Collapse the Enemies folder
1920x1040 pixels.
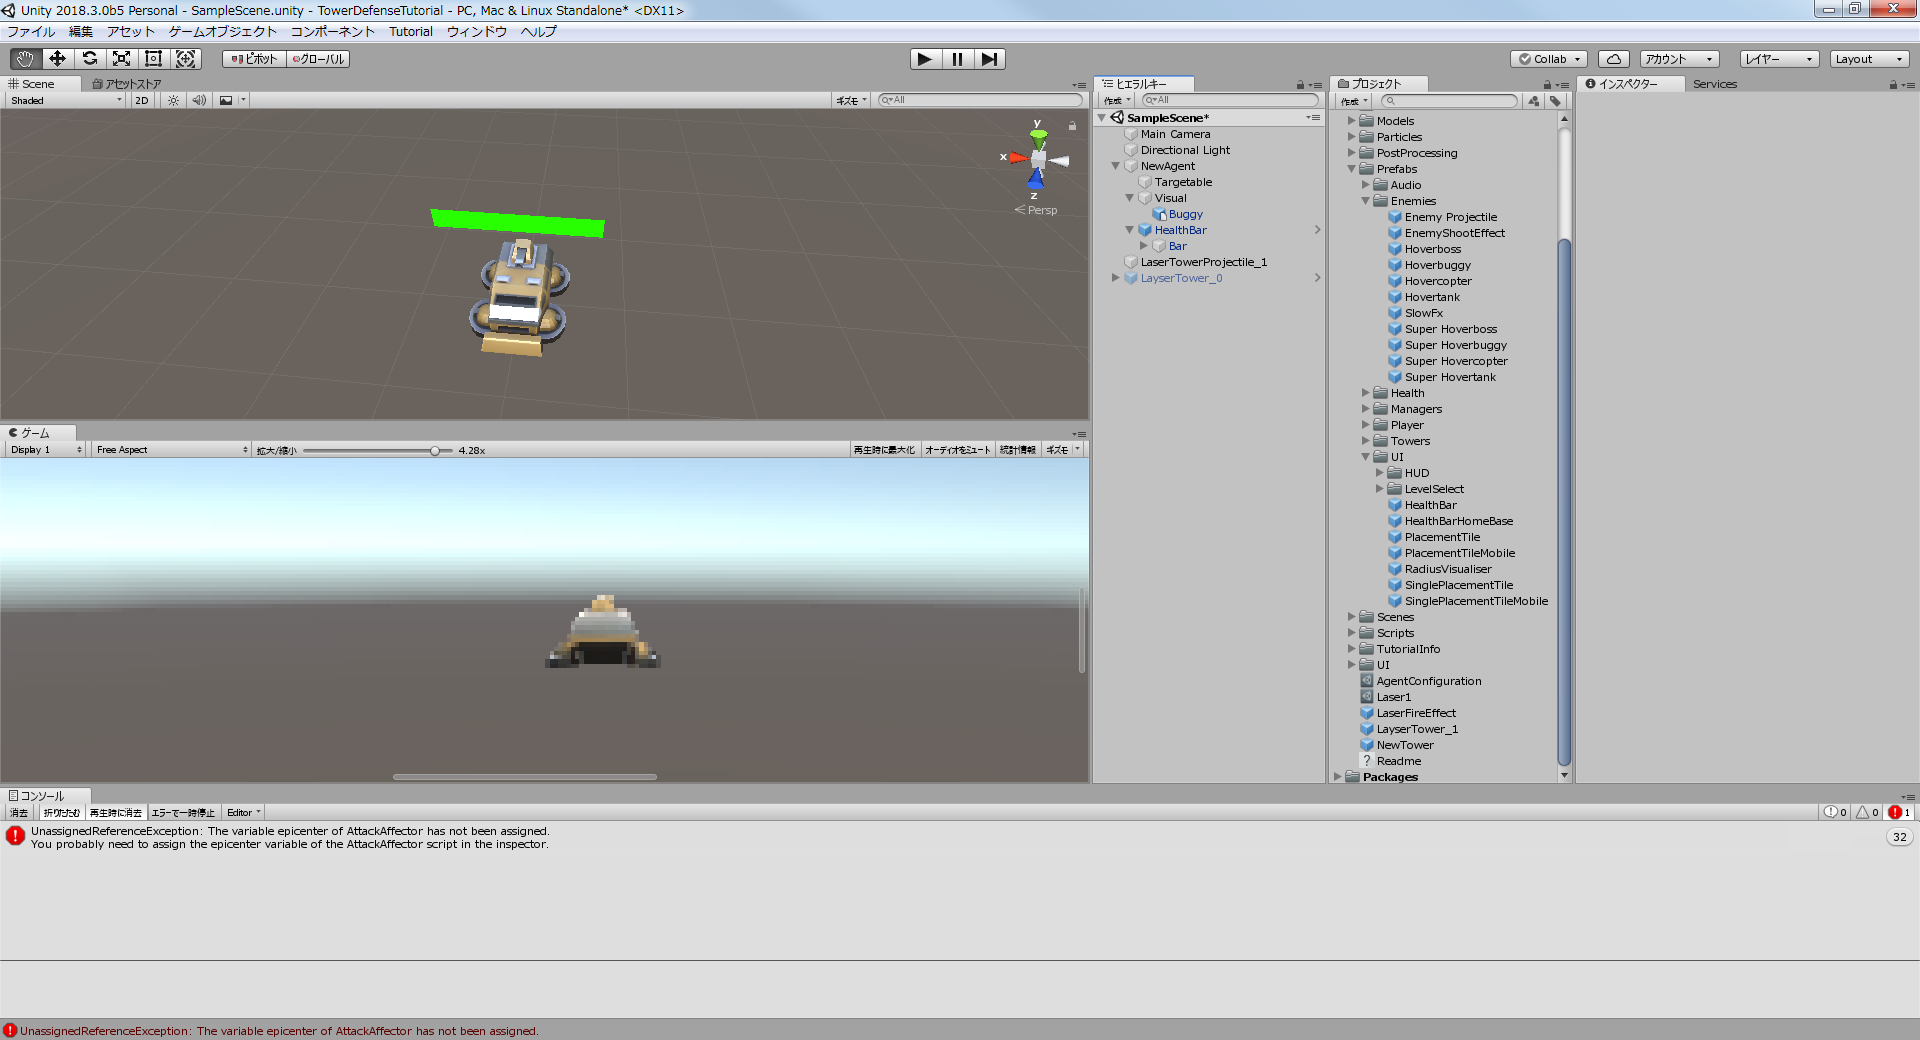(1365, 201)
